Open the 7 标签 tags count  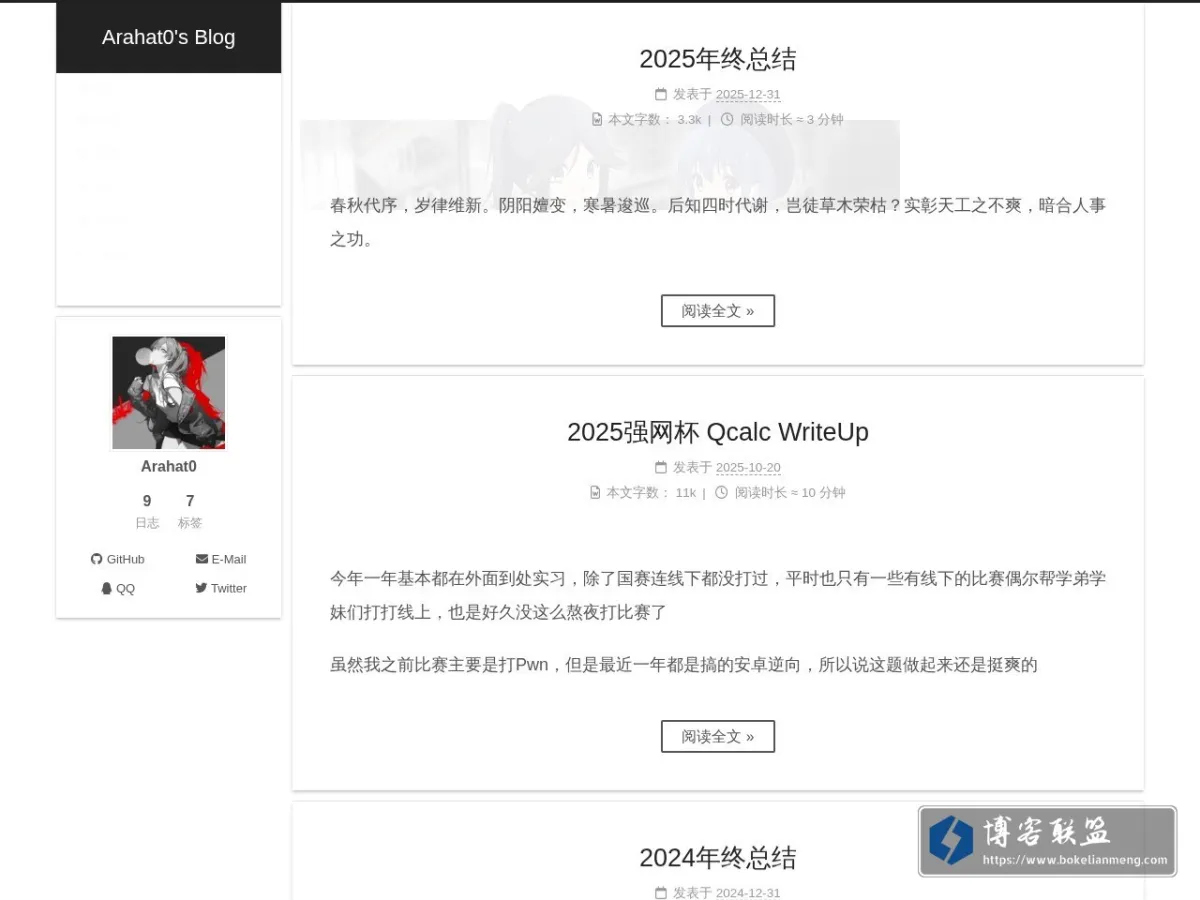point(190,510)
